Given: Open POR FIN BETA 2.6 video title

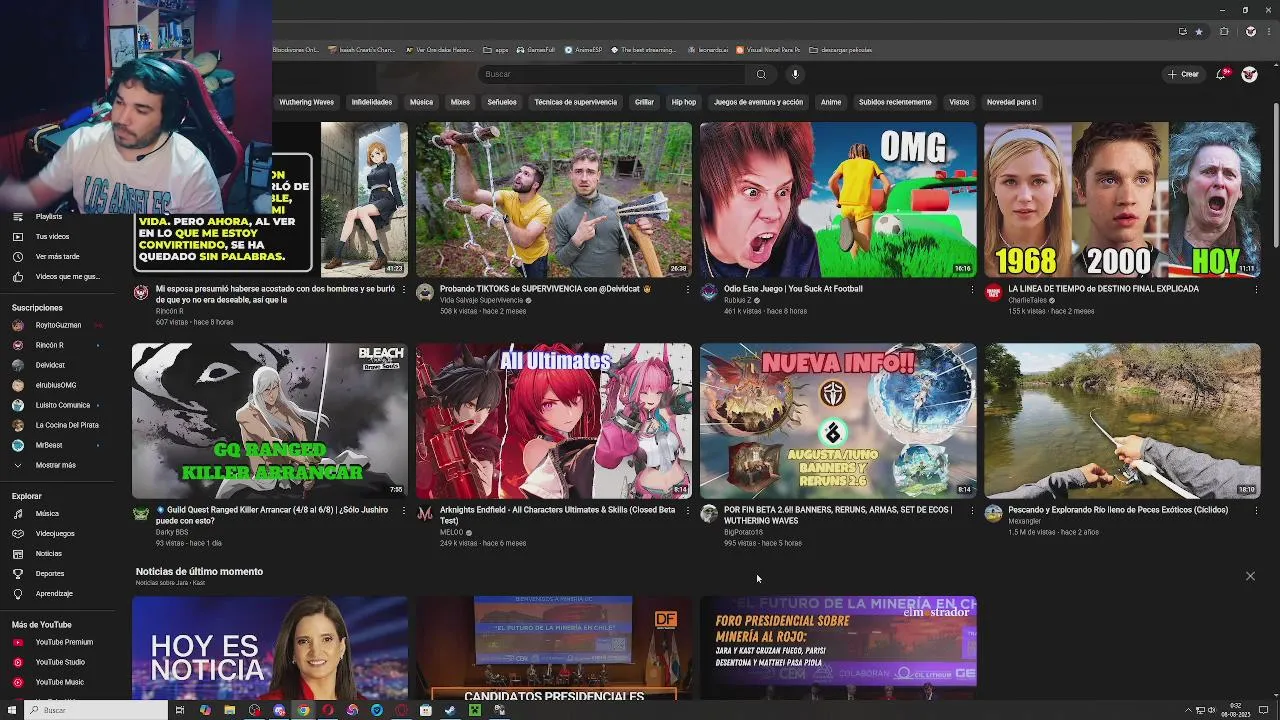Looking at the screenshot, I should [838, 515].
